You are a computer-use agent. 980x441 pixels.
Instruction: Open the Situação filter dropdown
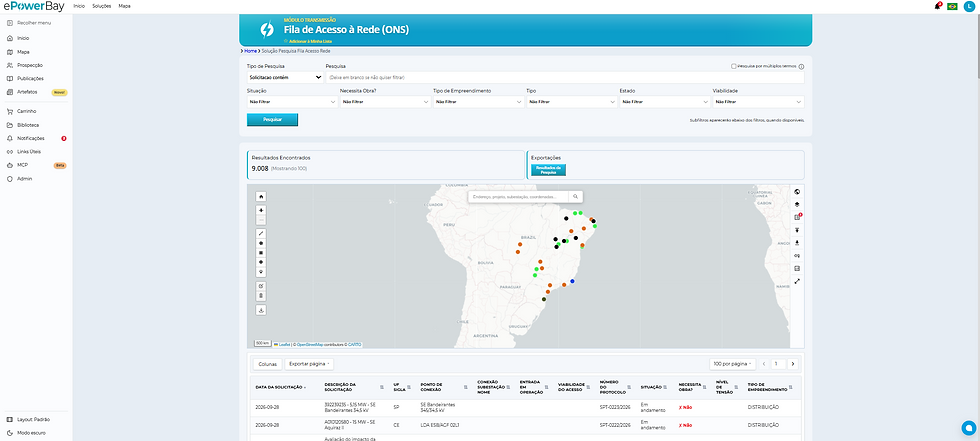point(292,102)
